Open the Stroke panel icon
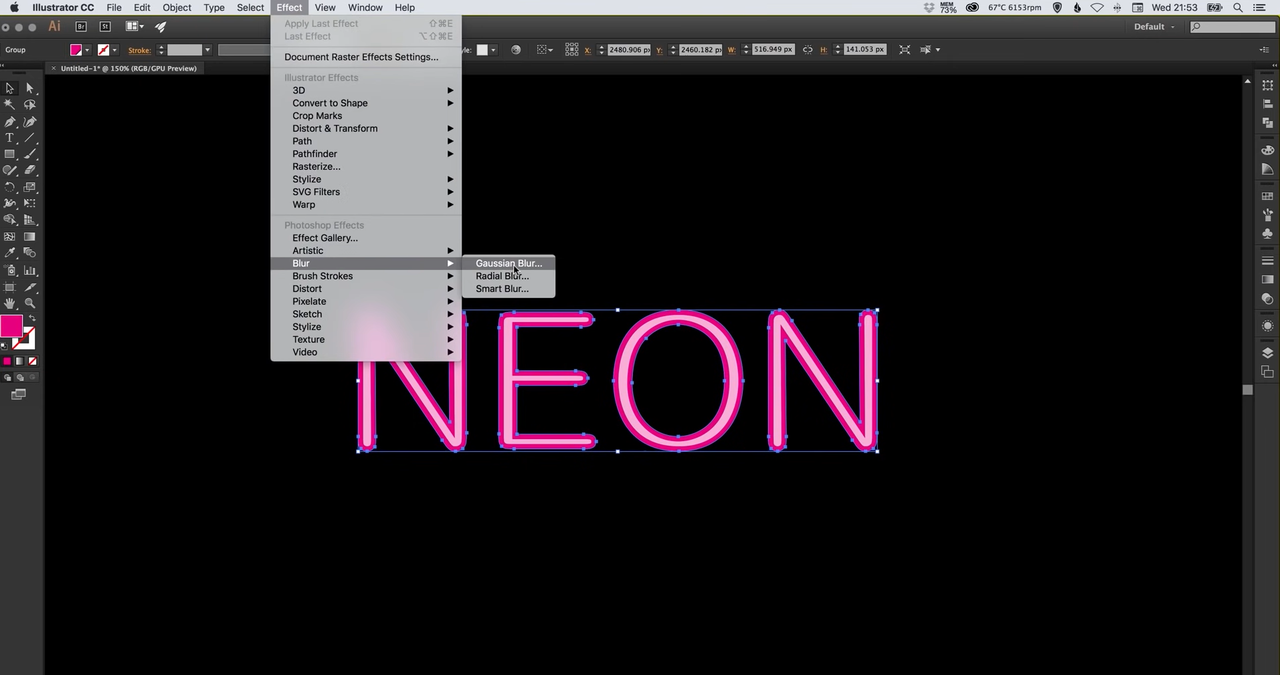The image size is (1280, 675). [1268, 262]
